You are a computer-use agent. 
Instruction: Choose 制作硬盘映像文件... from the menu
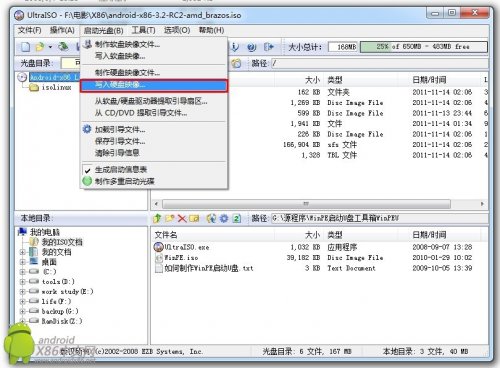(154, 72)
